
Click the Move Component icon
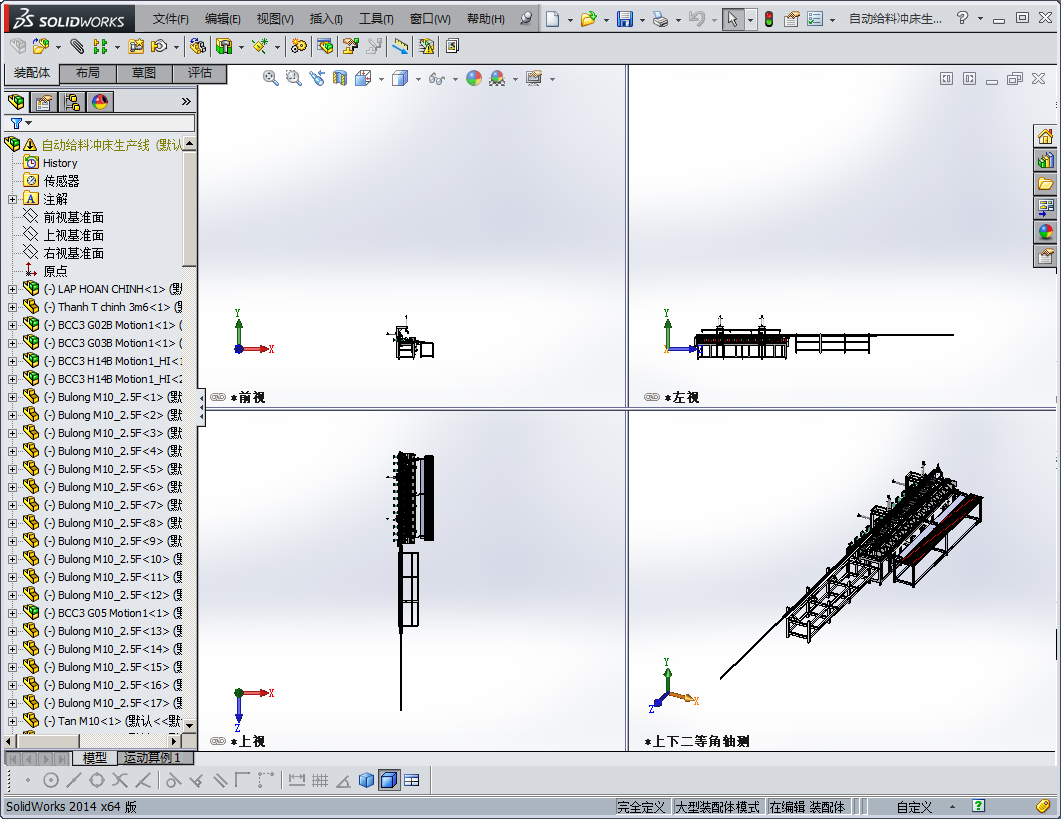click(x=159, y=46)
